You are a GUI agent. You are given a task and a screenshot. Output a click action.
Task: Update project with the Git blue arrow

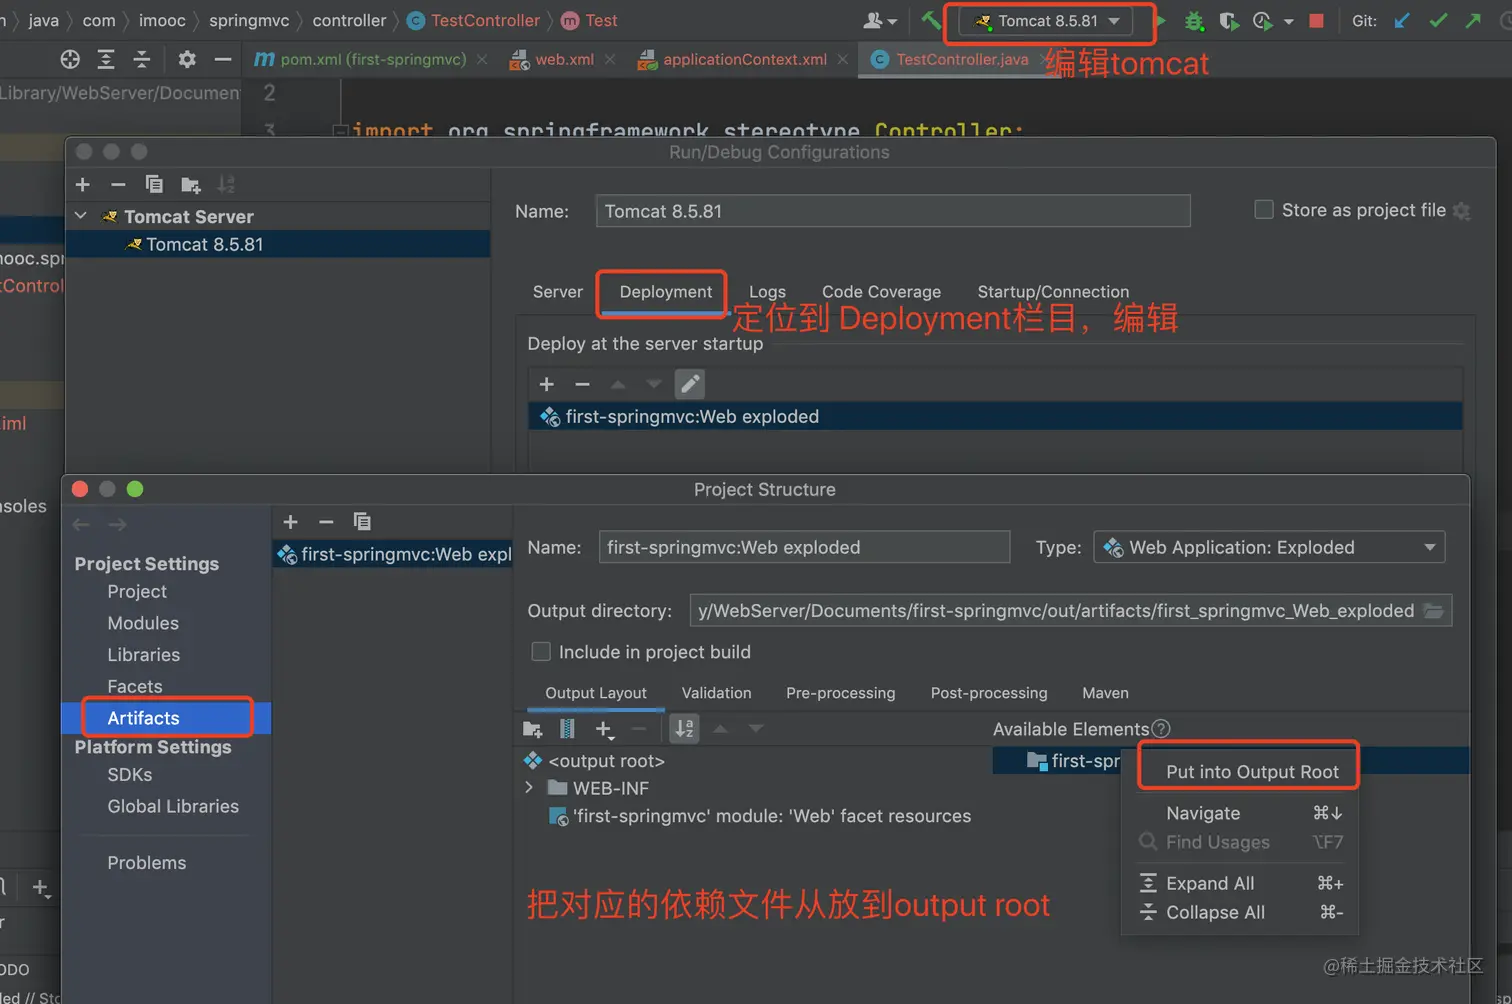[1403, 20]
